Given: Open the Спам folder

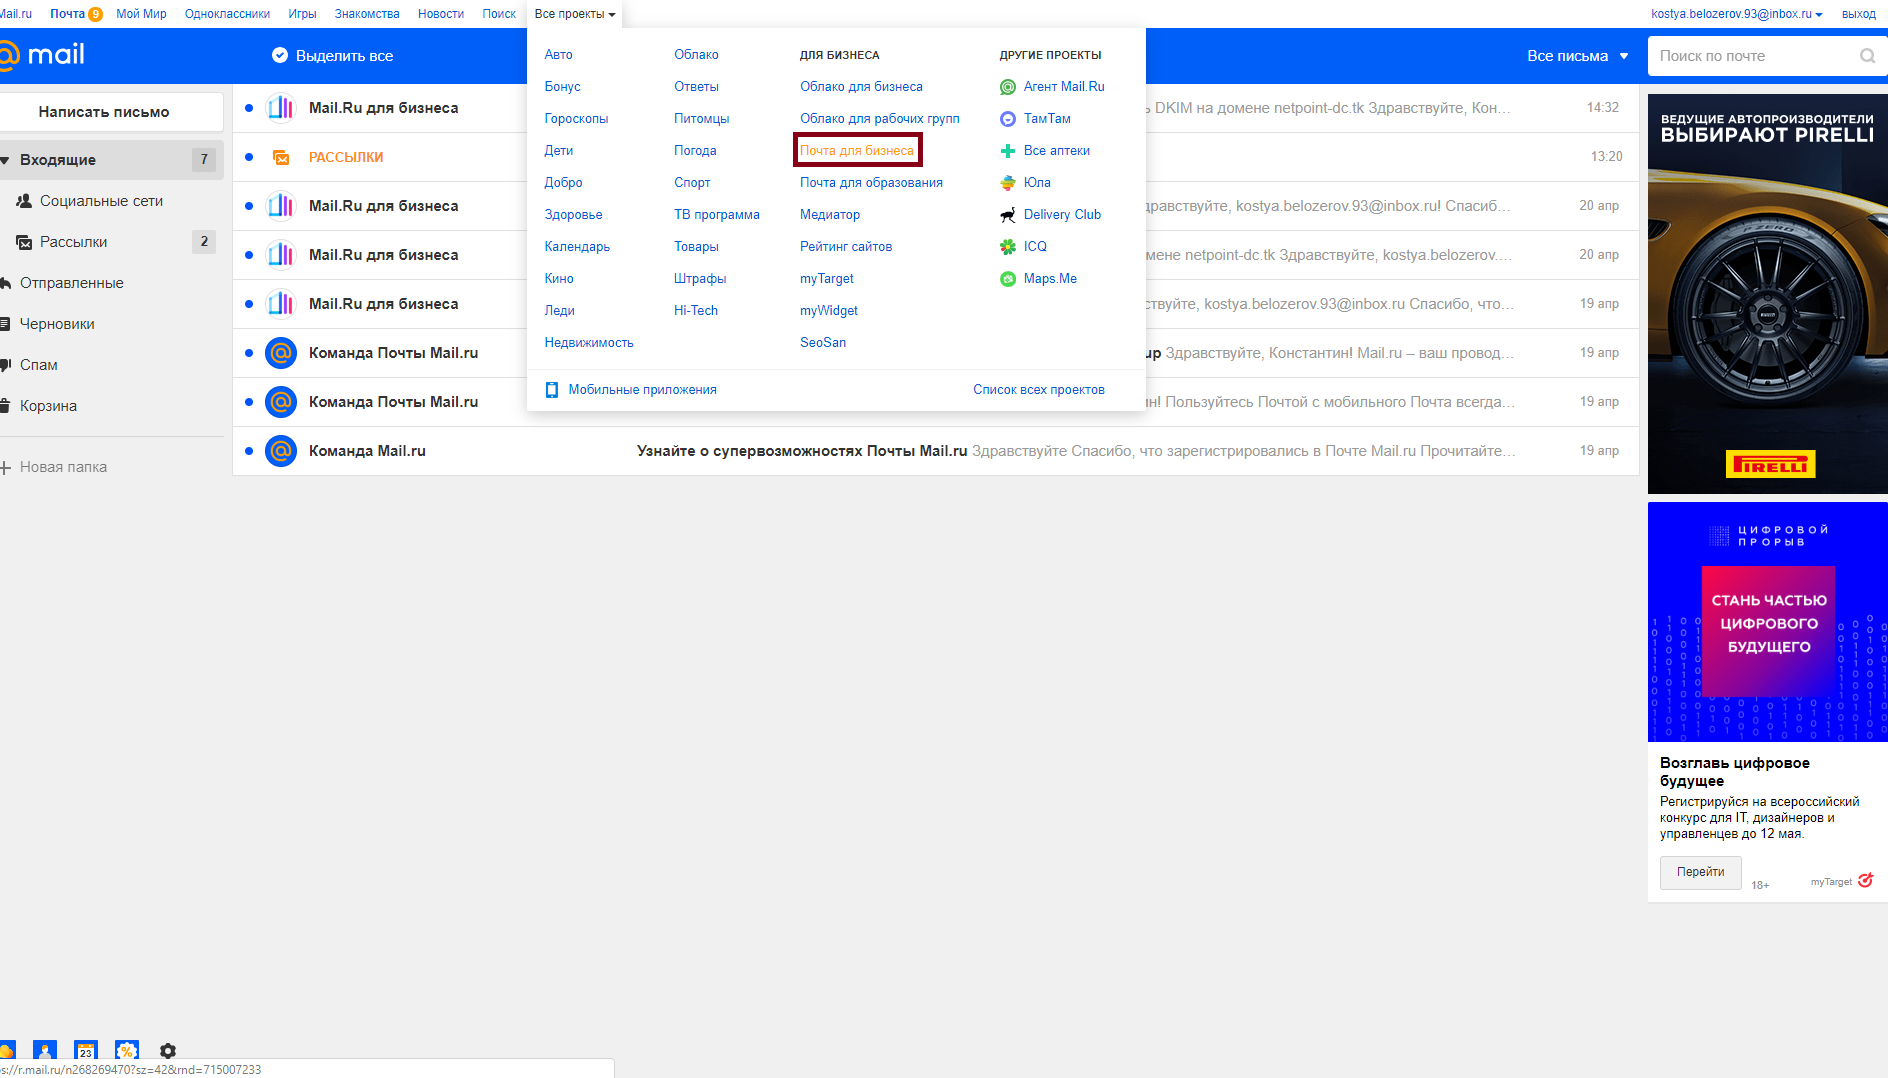Looking at the screenshot, I should (39, 365).
